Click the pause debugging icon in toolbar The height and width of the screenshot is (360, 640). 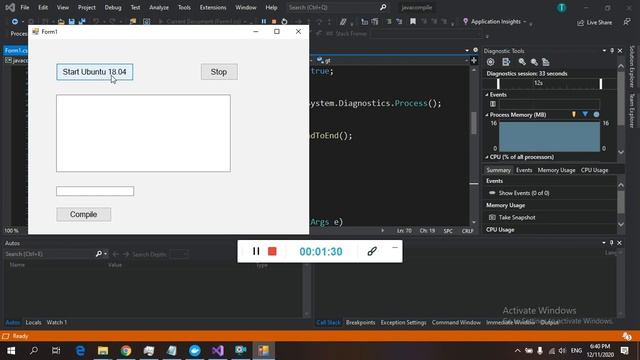(264, 21)
